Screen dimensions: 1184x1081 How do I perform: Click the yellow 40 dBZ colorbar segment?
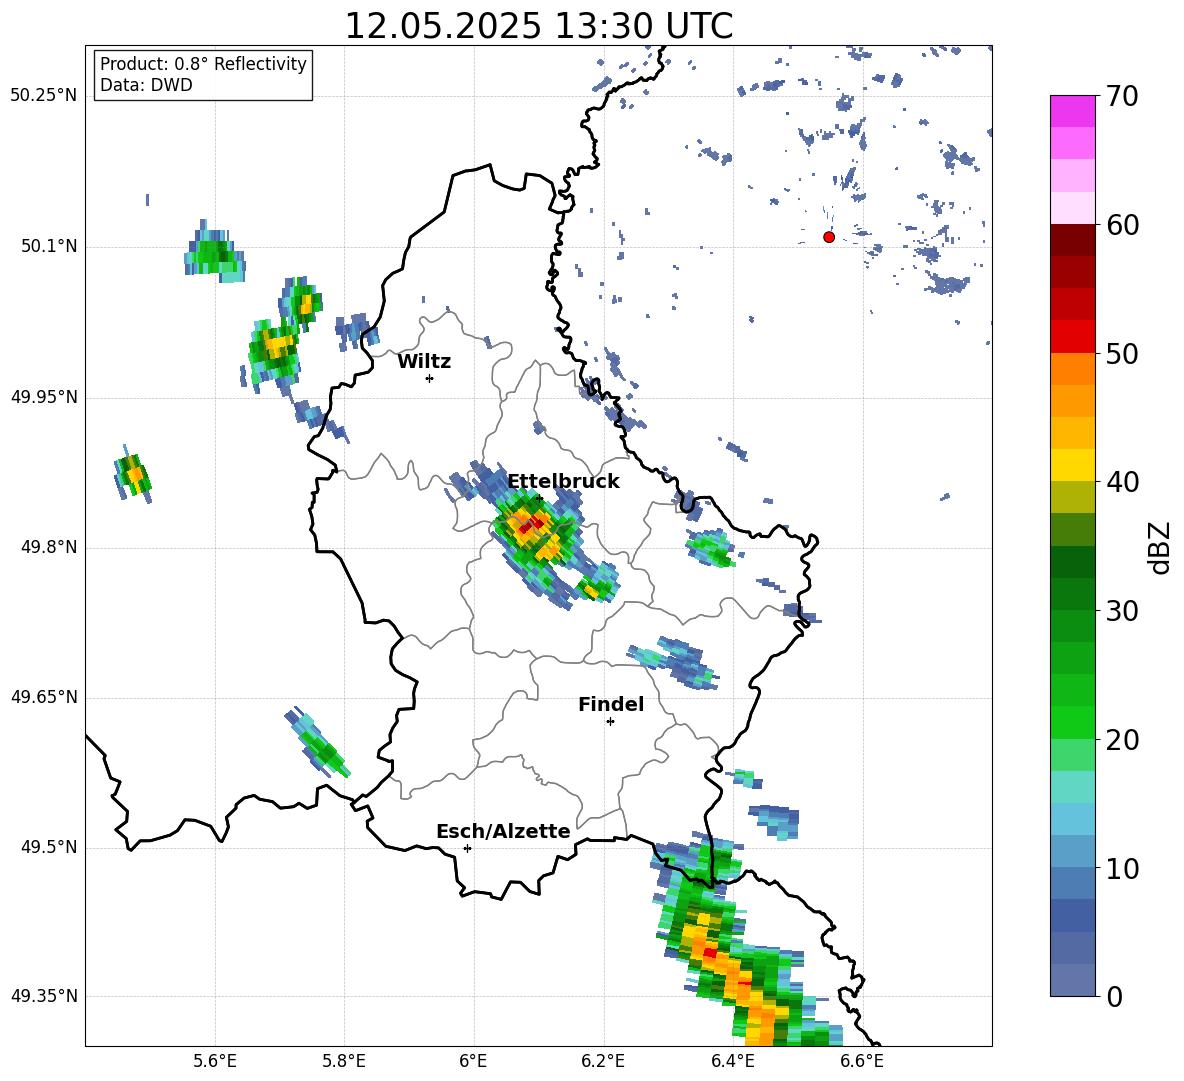tap(1072, 465)
